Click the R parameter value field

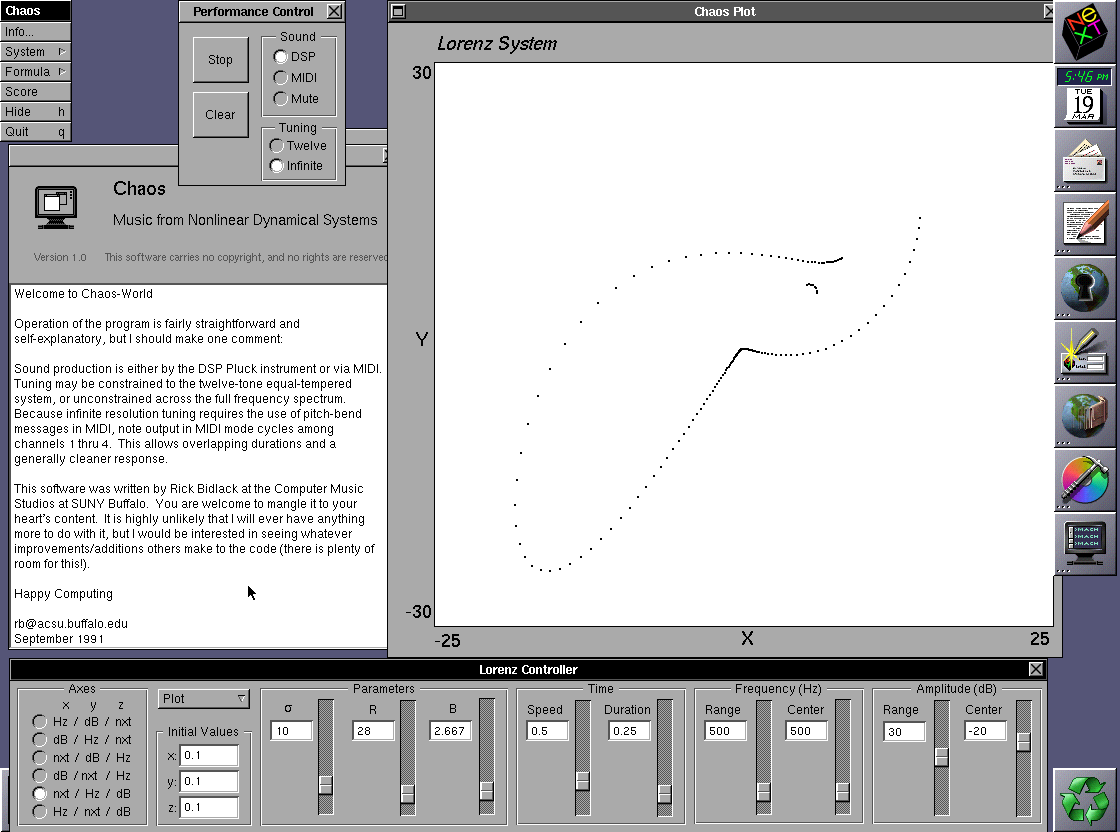pos(373,731)
